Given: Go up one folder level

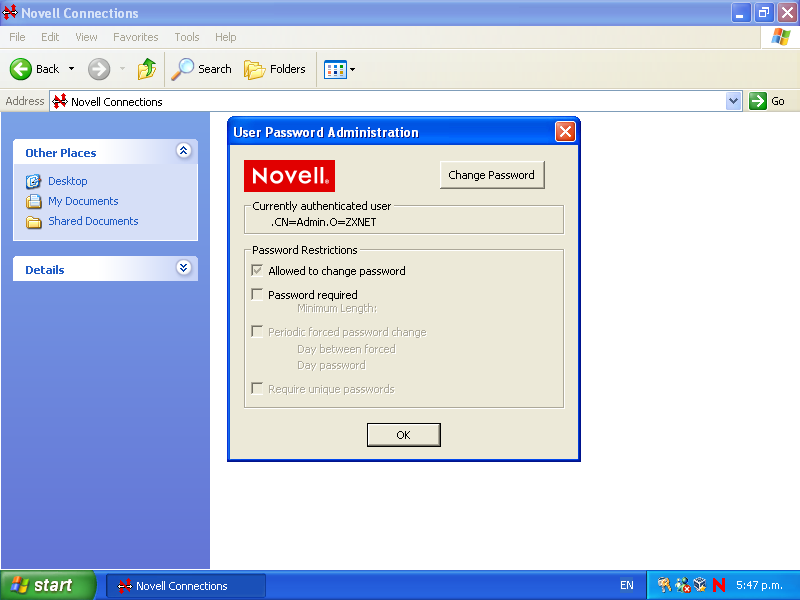Looking at the screenshot, I should click(147, 69).
